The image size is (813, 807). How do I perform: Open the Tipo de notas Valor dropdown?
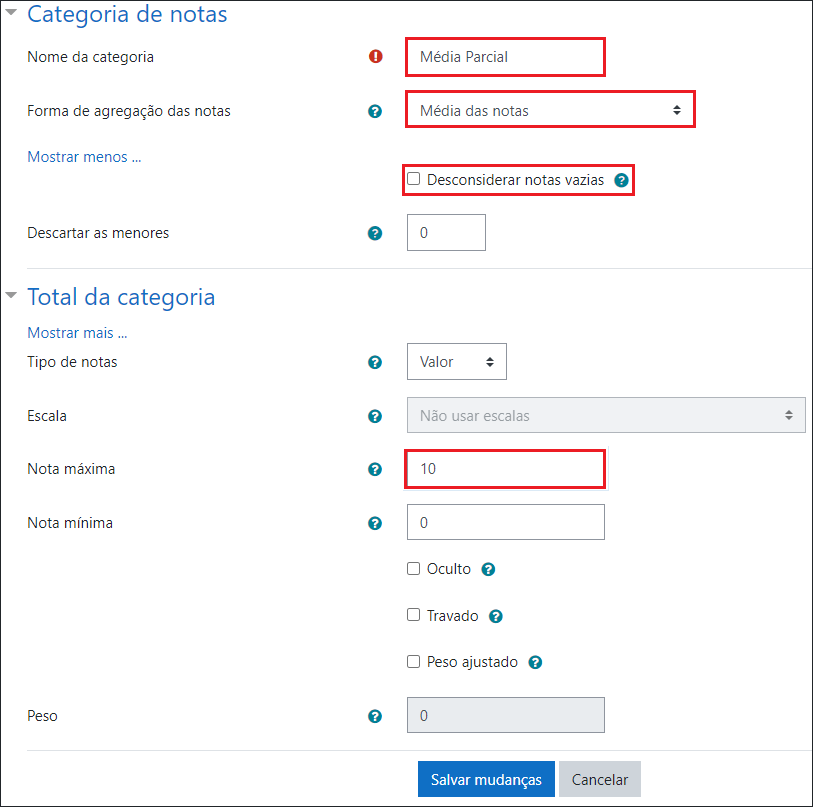[456, 362]
